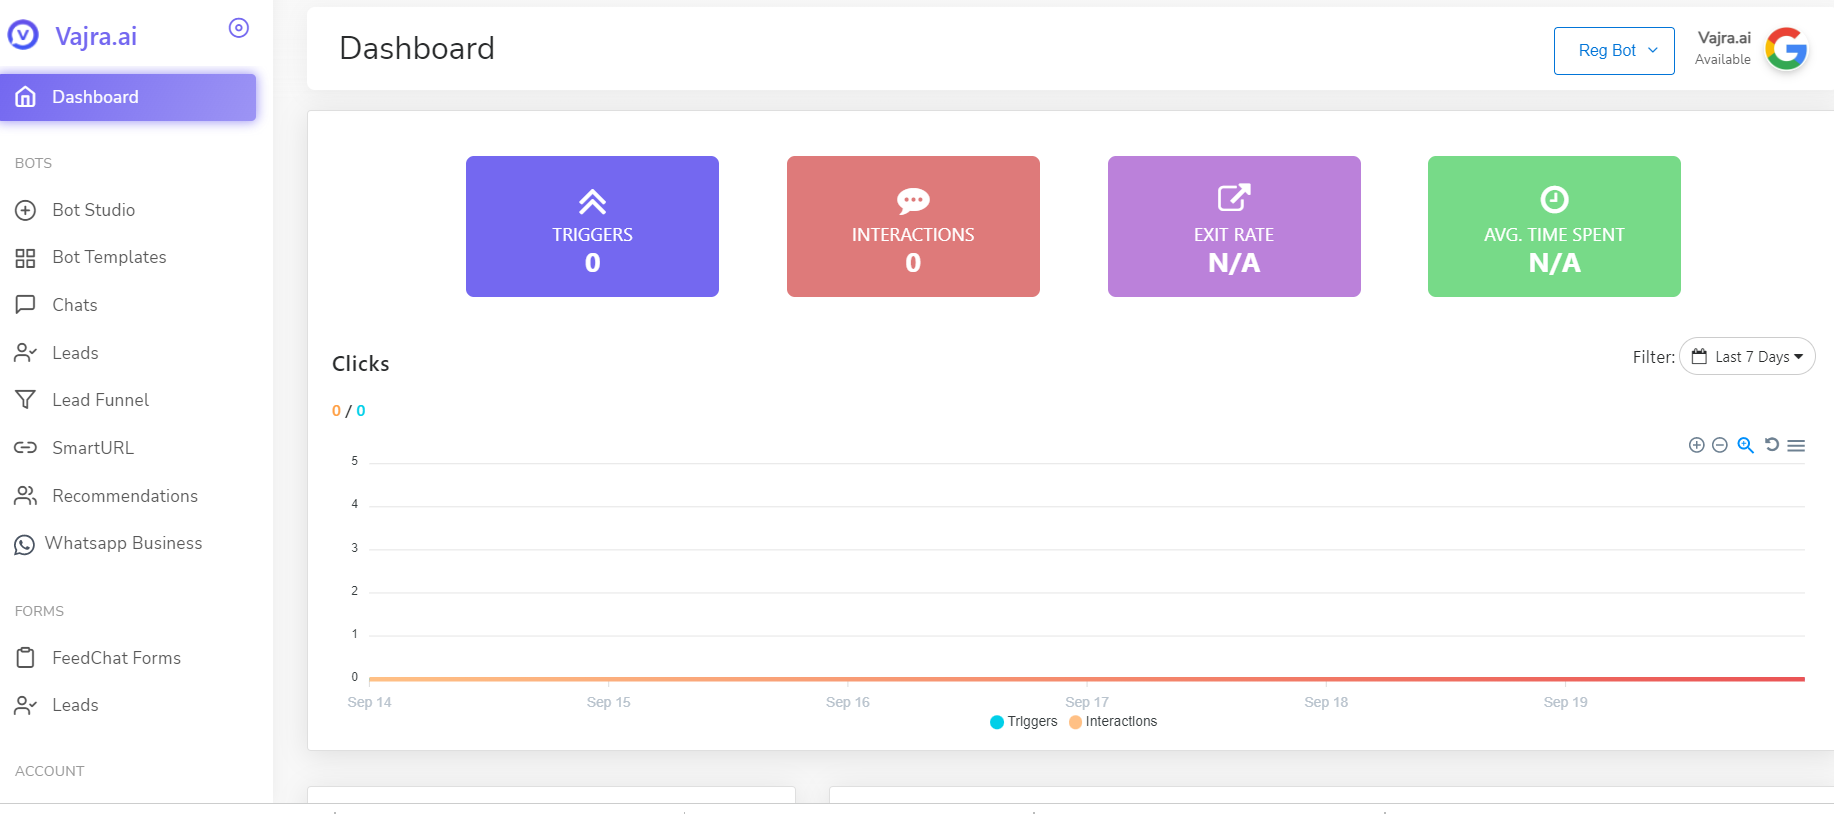Image resolution: width=1834 pixels, height=814 pixels.
Task: Open the chart hamburger menu icon
Action: [1796, 445]
